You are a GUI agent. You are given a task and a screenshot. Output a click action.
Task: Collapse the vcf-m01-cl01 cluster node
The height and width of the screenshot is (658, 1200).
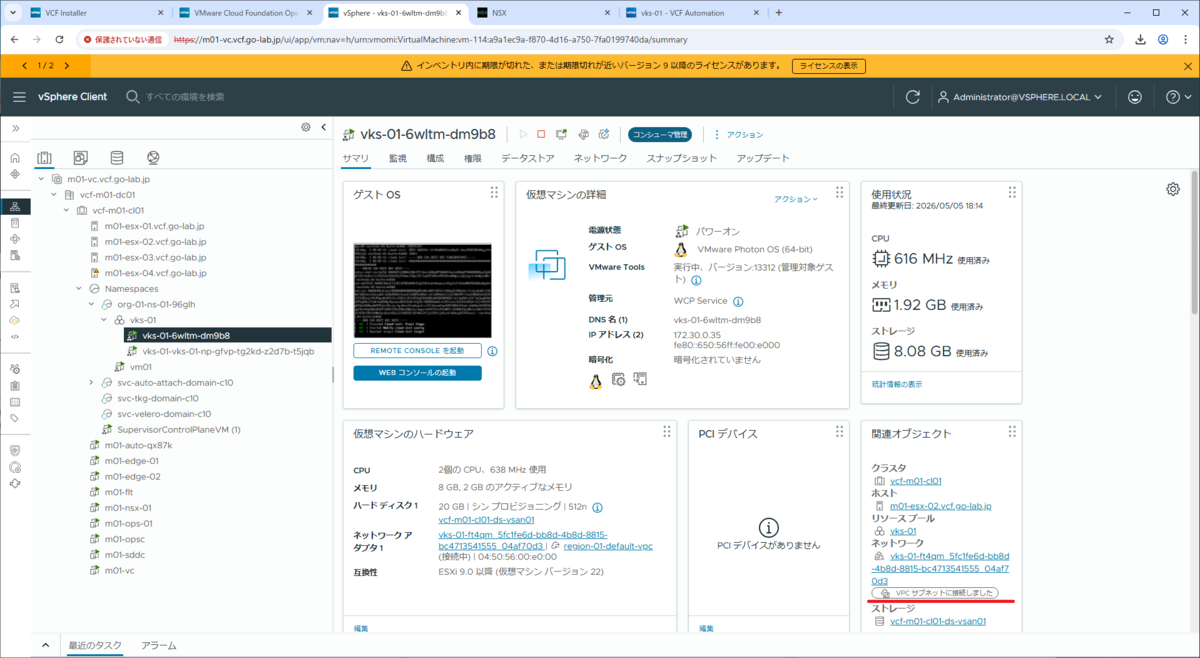coord(66,210)
